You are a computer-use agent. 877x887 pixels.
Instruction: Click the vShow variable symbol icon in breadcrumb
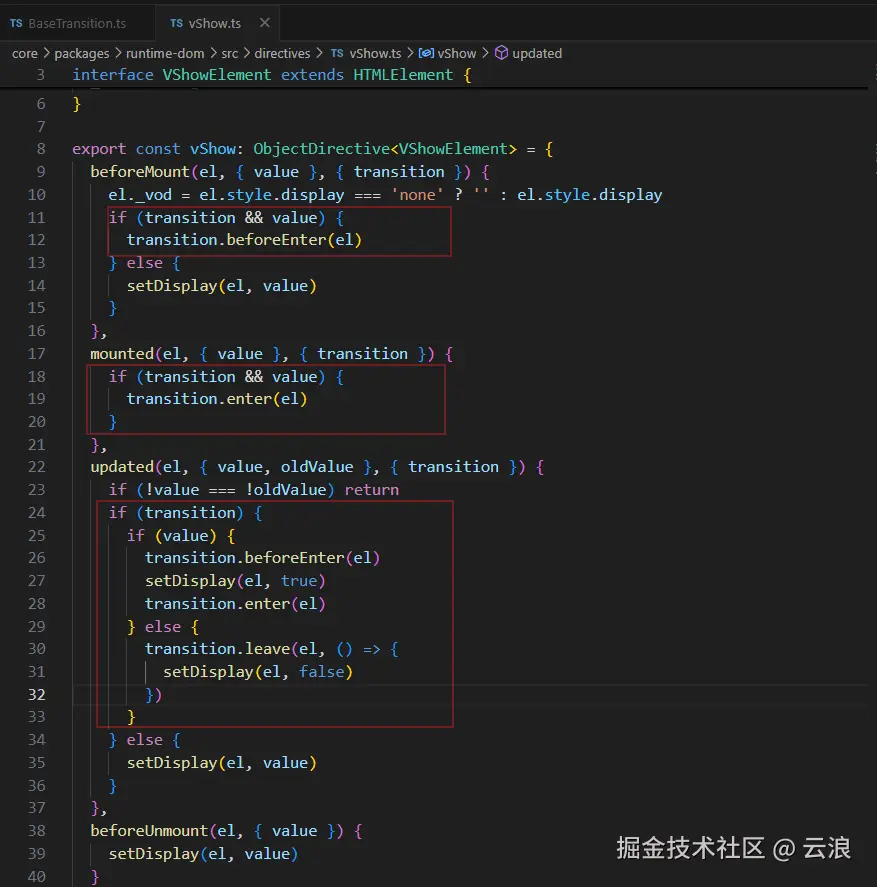click(426, 53)
